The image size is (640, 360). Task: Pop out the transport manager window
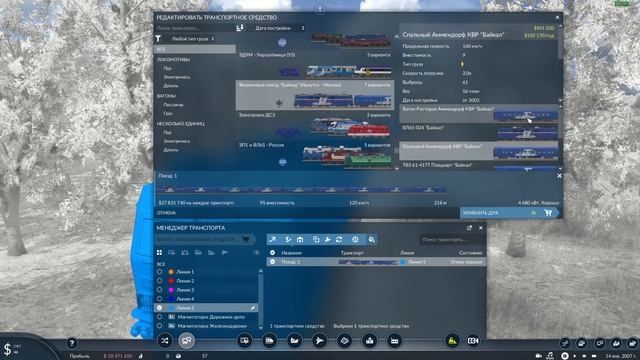click(x=469, y=228)
